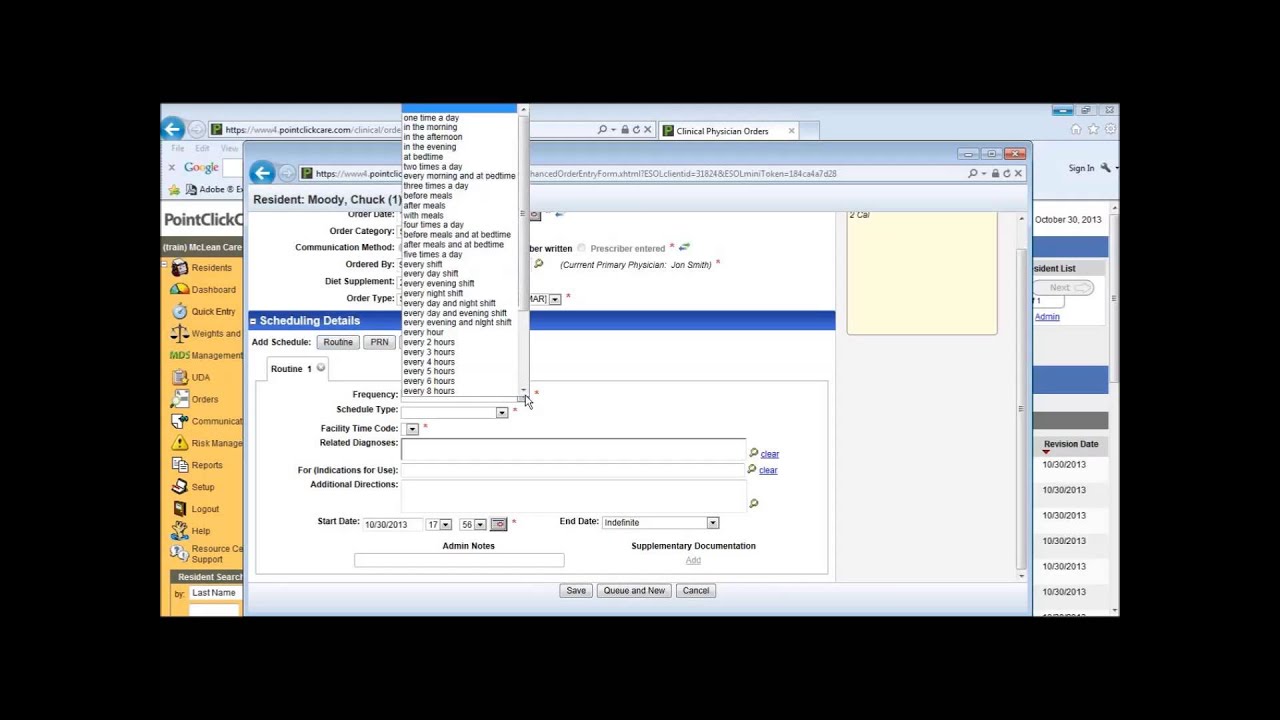Image resolution: width=1280 pixels, height=720 pixels.
Task: Click the Additional Directions search magnifier
Action: tap(753, 503)
